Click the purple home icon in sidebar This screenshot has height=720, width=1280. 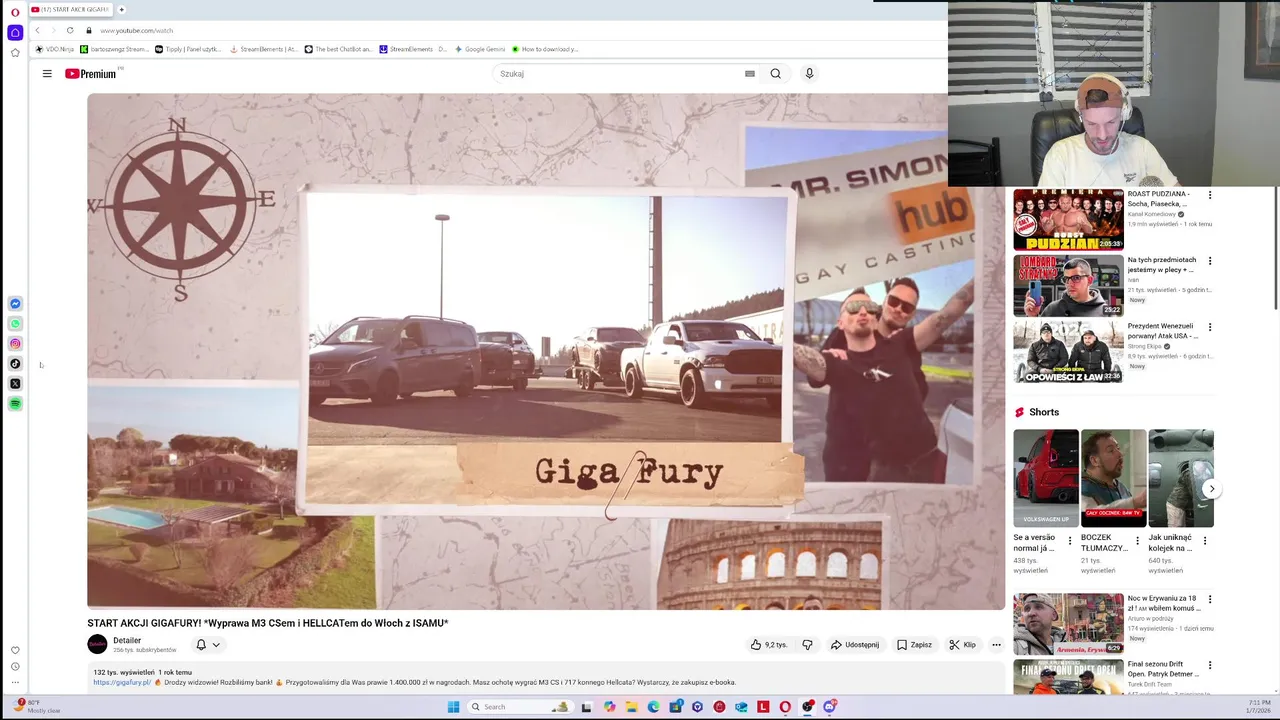(15, 32)
